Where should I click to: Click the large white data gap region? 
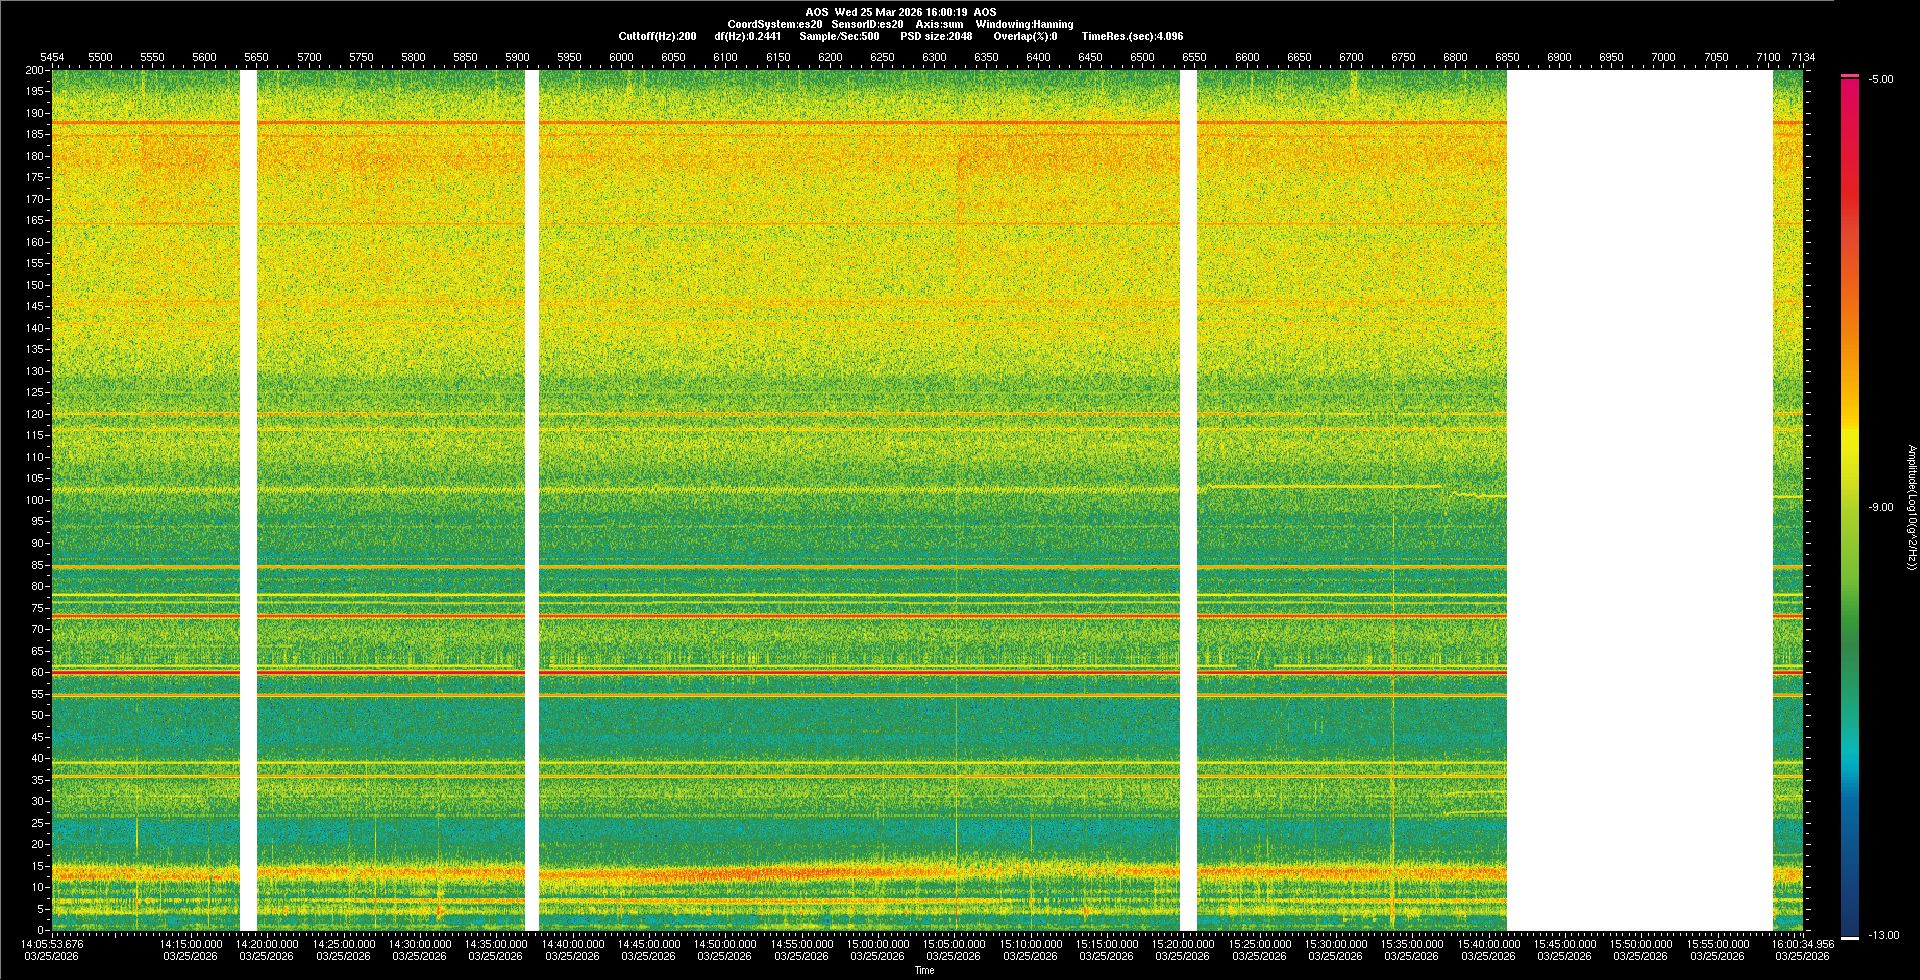point(1639,500)
